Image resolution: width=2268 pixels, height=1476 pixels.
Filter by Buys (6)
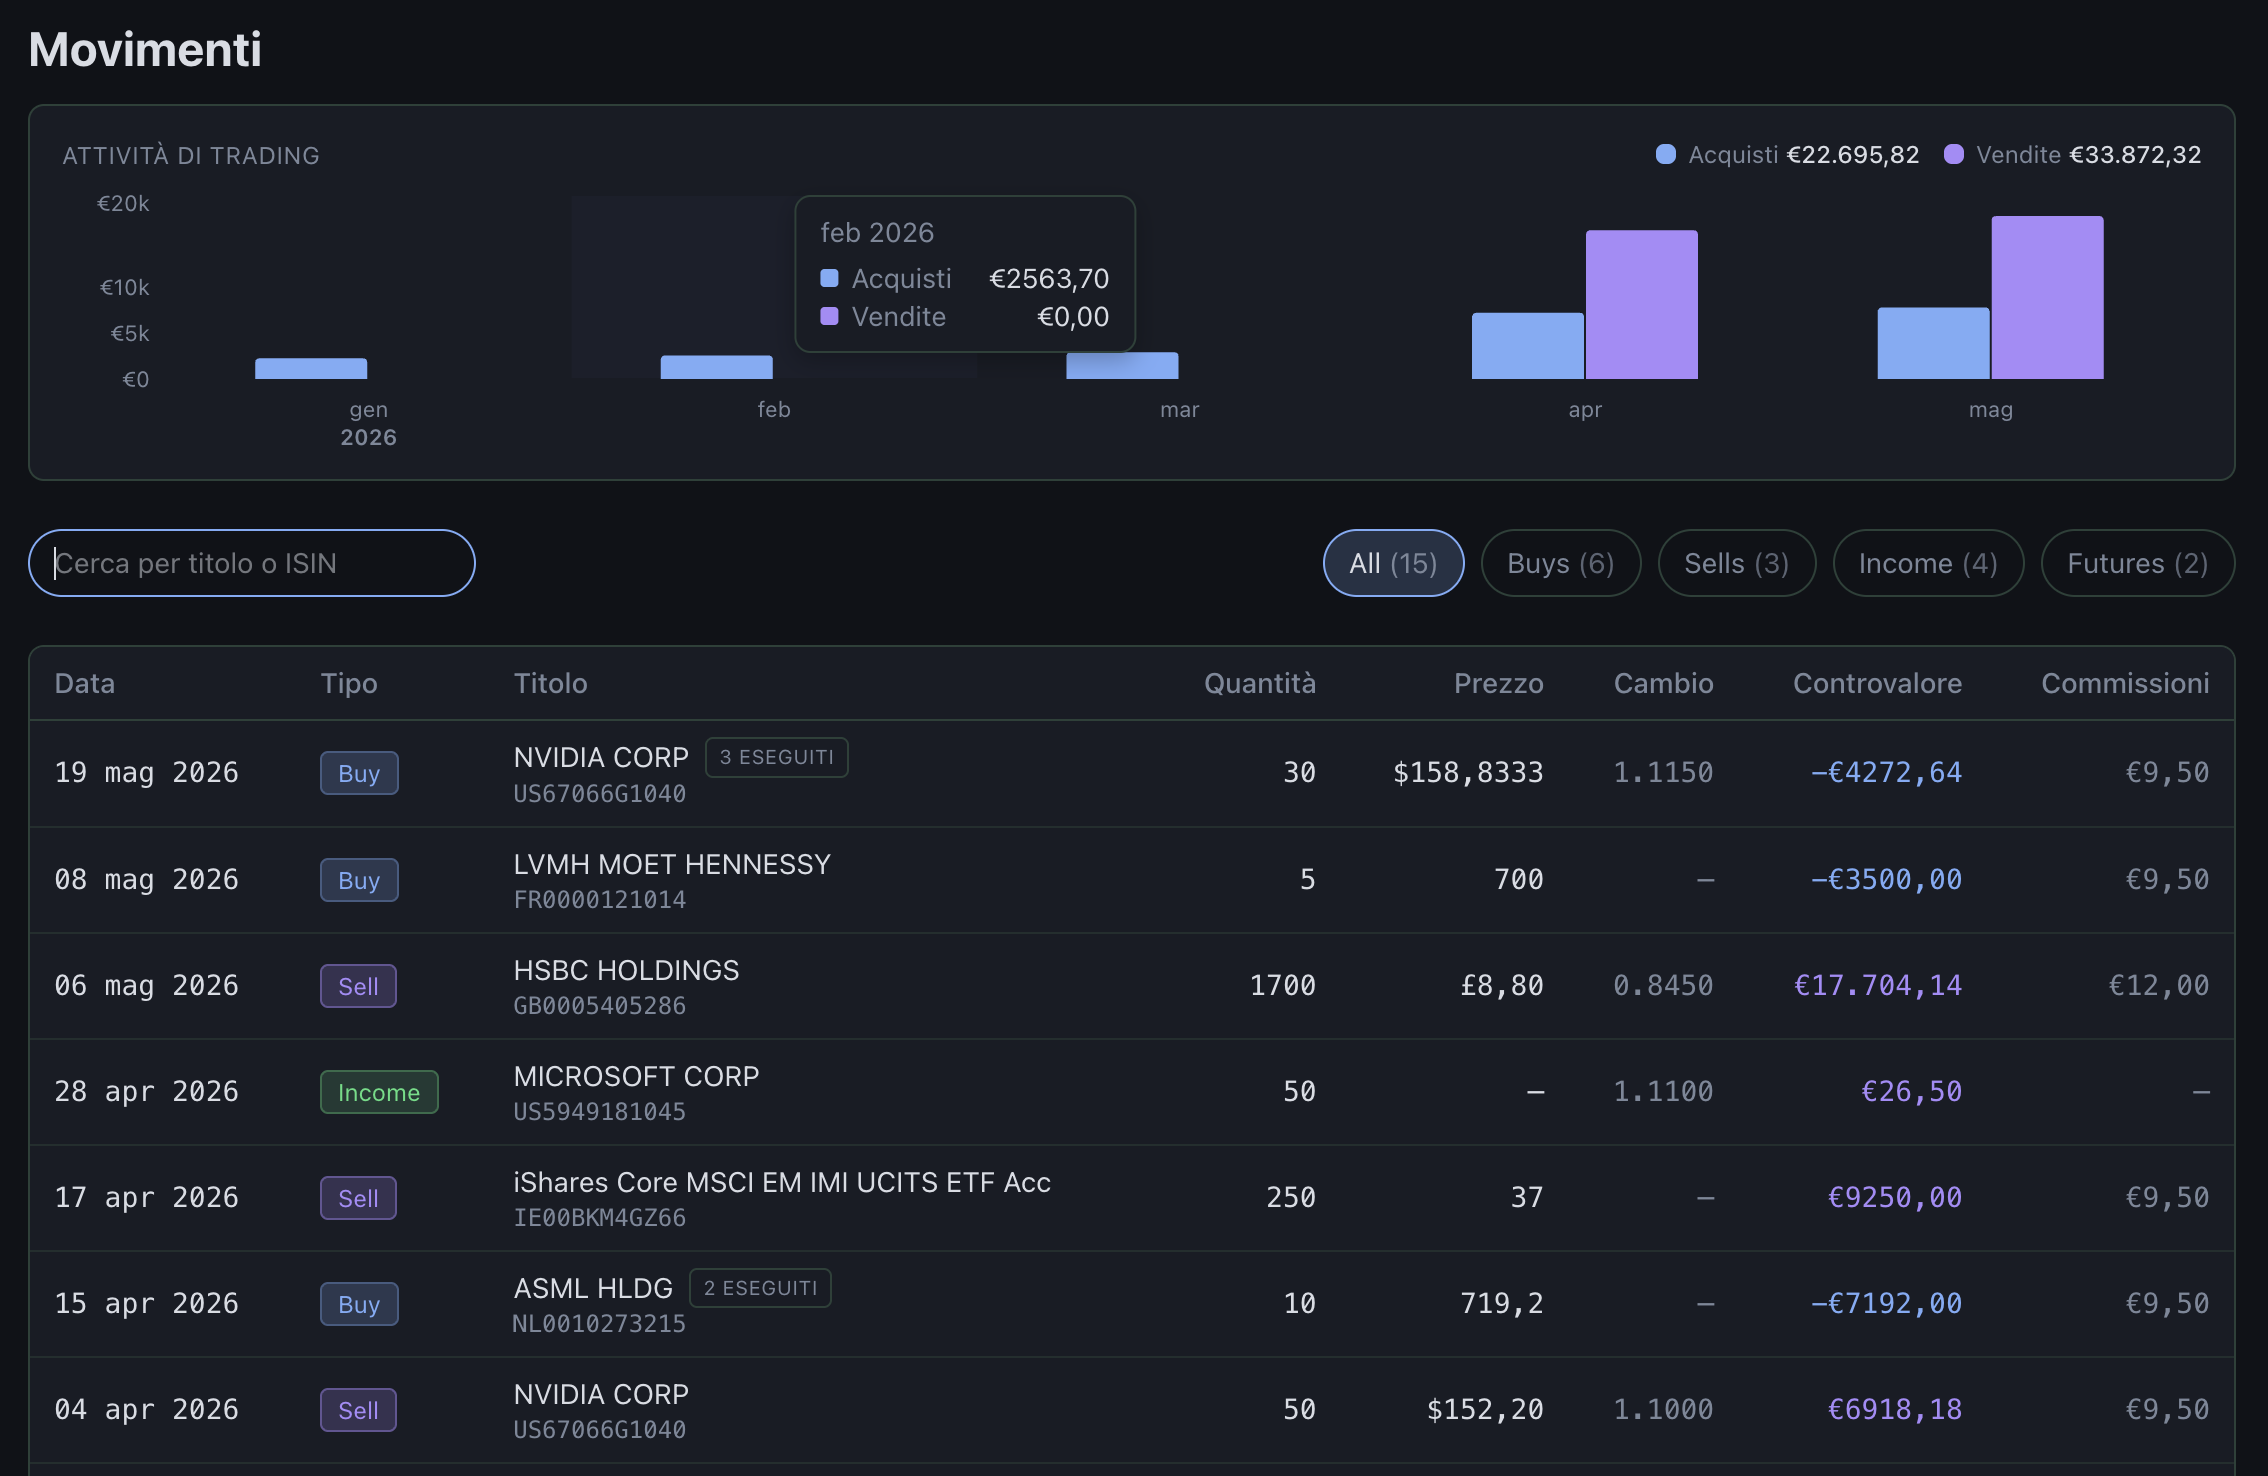(1560, 563)
